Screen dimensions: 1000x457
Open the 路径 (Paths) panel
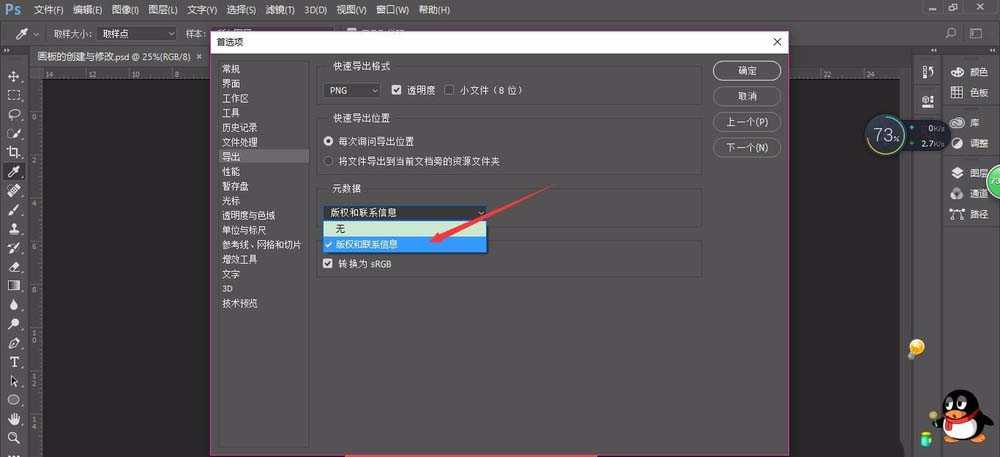coord(968,214)
